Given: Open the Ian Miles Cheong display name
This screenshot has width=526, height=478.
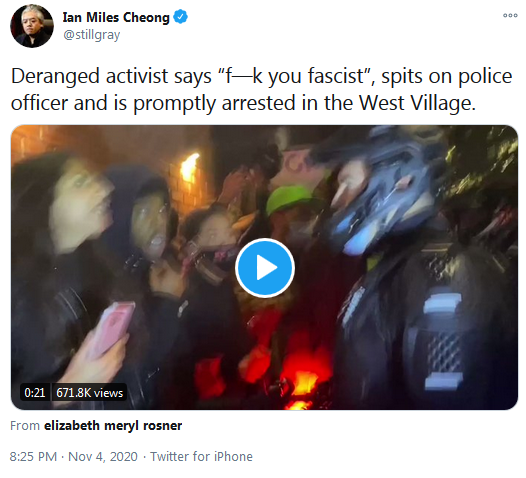Looking at the screenshot, I should pos(116,17).
